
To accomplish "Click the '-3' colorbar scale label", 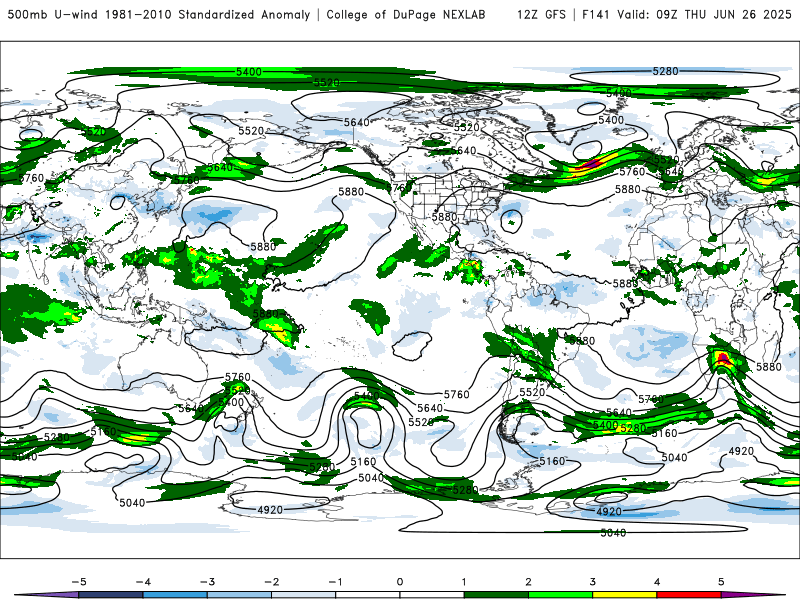I will pos(207,582).
